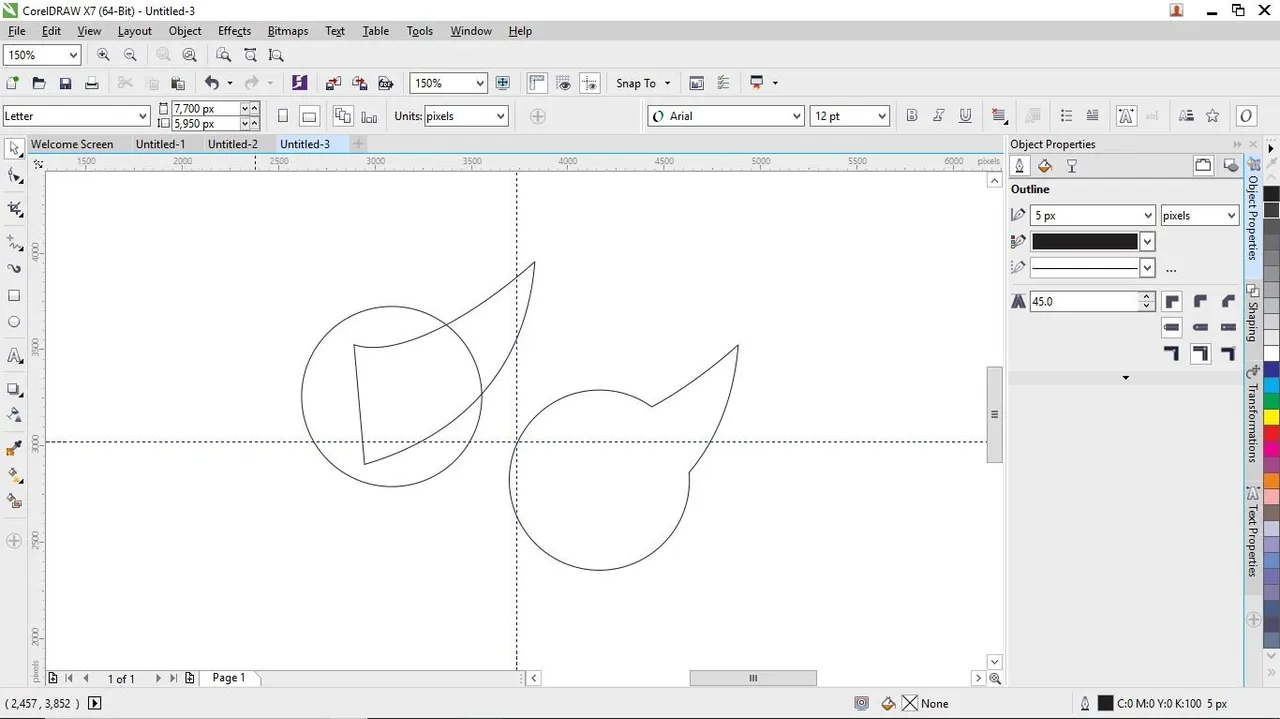Open outline style settings ellipsis button
This screenshot has width=1280, height=719.
pos(1171,268)
